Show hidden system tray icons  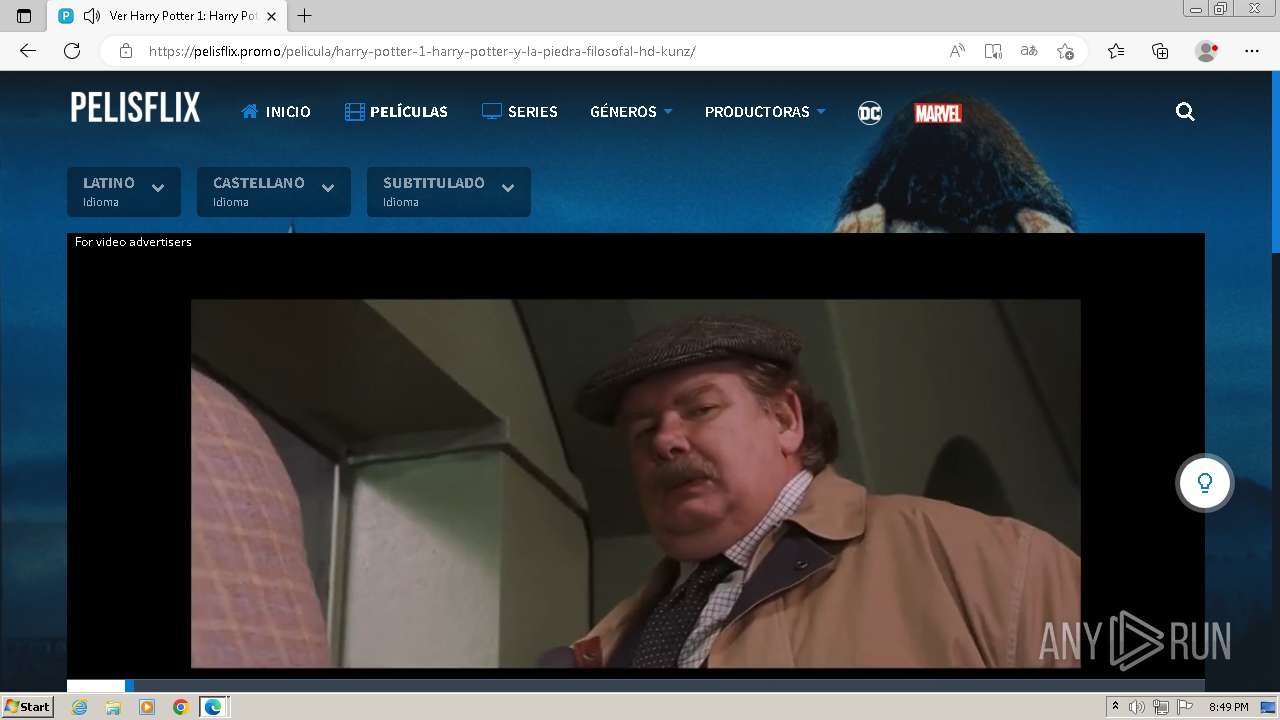[1115, 707]
